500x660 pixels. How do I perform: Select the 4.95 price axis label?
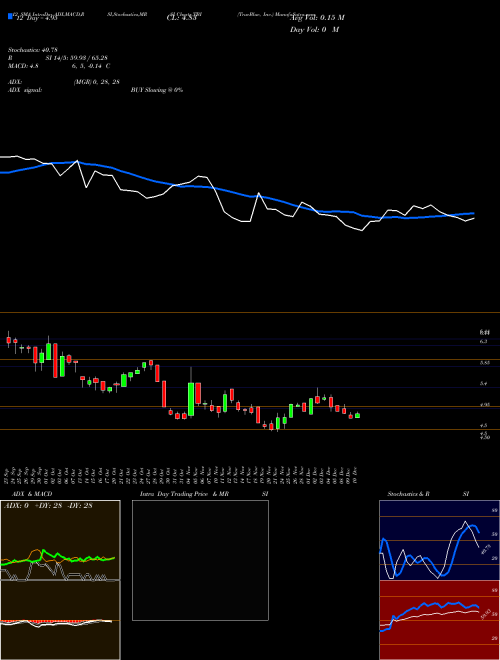(x=484, y=405)
